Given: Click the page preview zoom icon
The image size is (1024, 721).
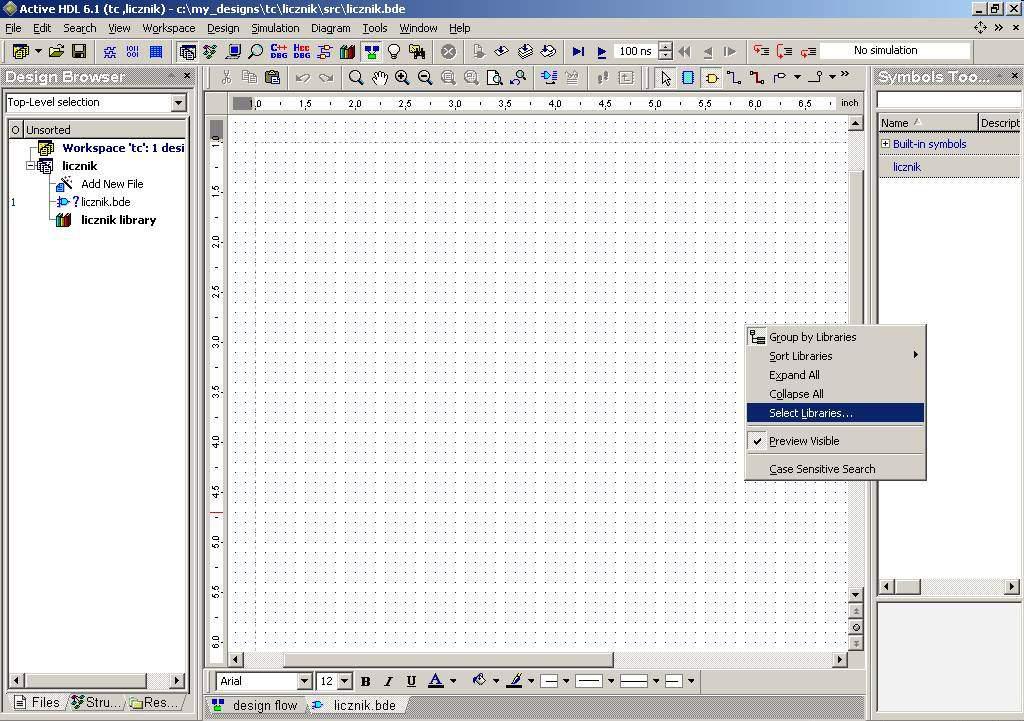Looking at the screenshot, I should click(494, 78).
